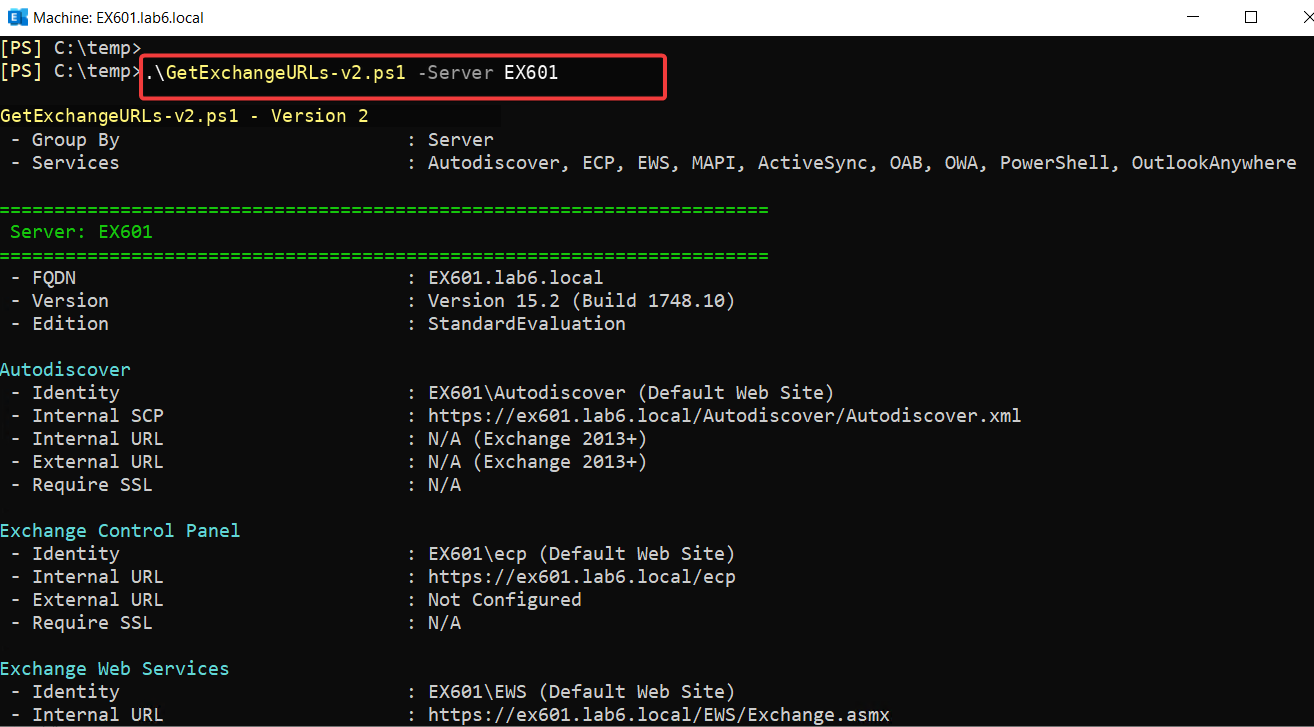Click the '-Server' parameter in the command
This screenshot has height=727, width=1314.
click(x=454, y=72)
